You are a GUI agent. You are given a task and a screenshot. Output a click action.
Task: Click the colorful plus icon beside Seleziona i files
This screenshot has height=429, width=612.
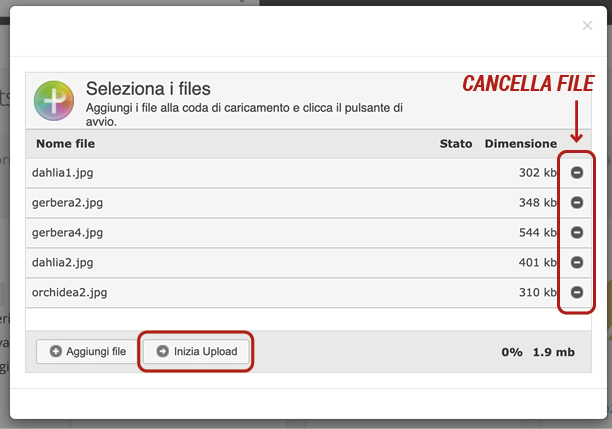coord(54,101)
